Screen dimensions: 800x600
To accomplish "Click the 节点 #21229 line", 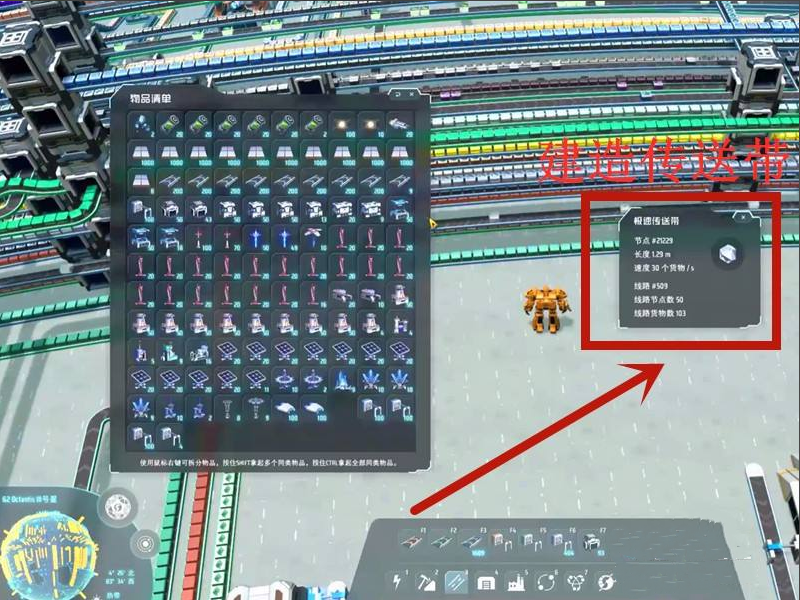I will click(654, 241).
